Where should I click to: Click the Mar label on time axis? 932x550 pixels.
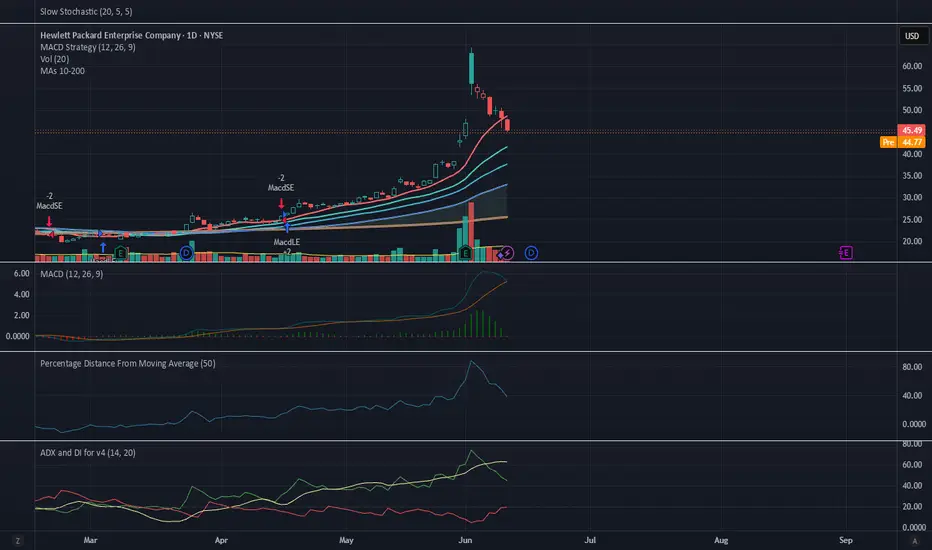tap(90, 540)
